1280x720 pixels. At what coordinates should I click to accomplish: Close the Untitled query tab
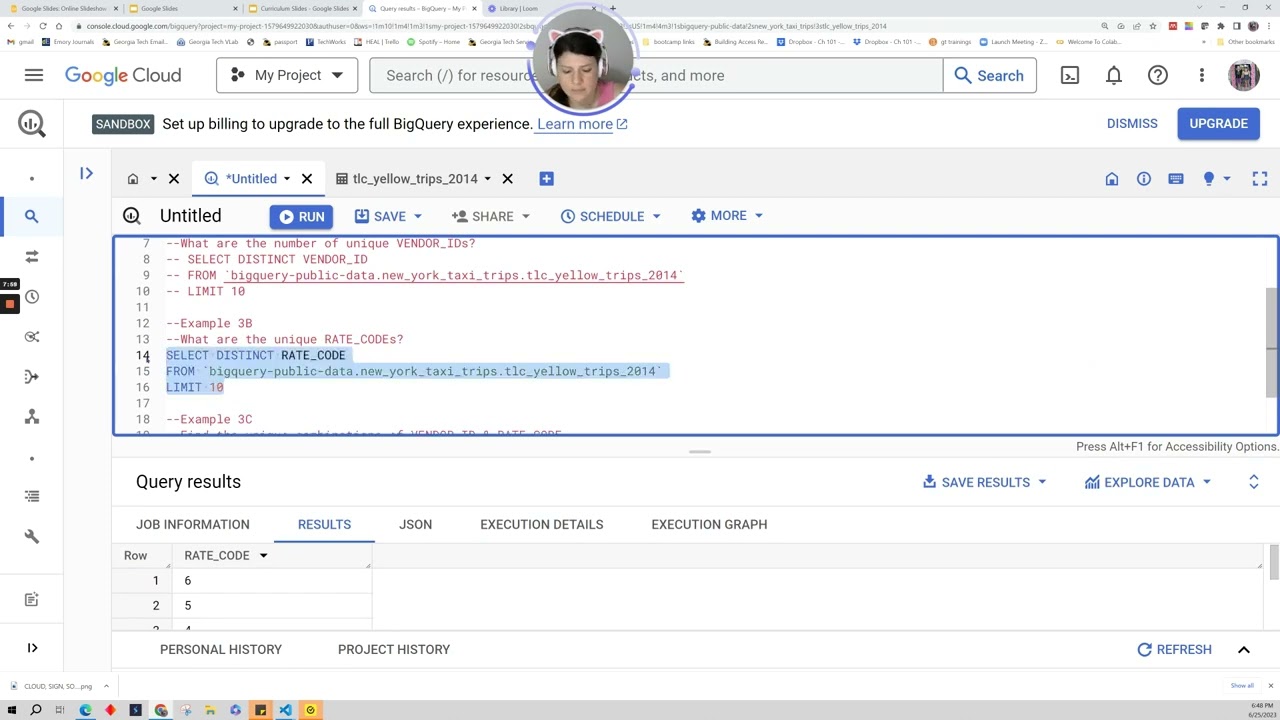click(x=307, y=179)
